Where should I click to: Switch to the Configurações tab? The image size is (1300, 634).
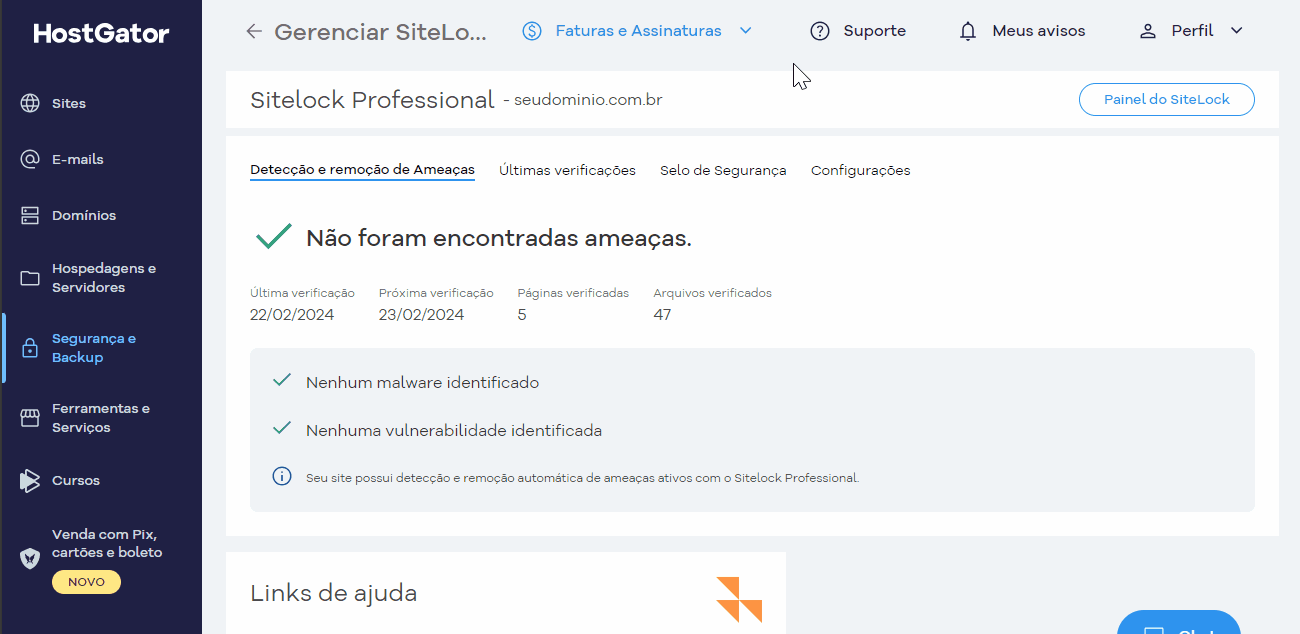tap(860, 170)
